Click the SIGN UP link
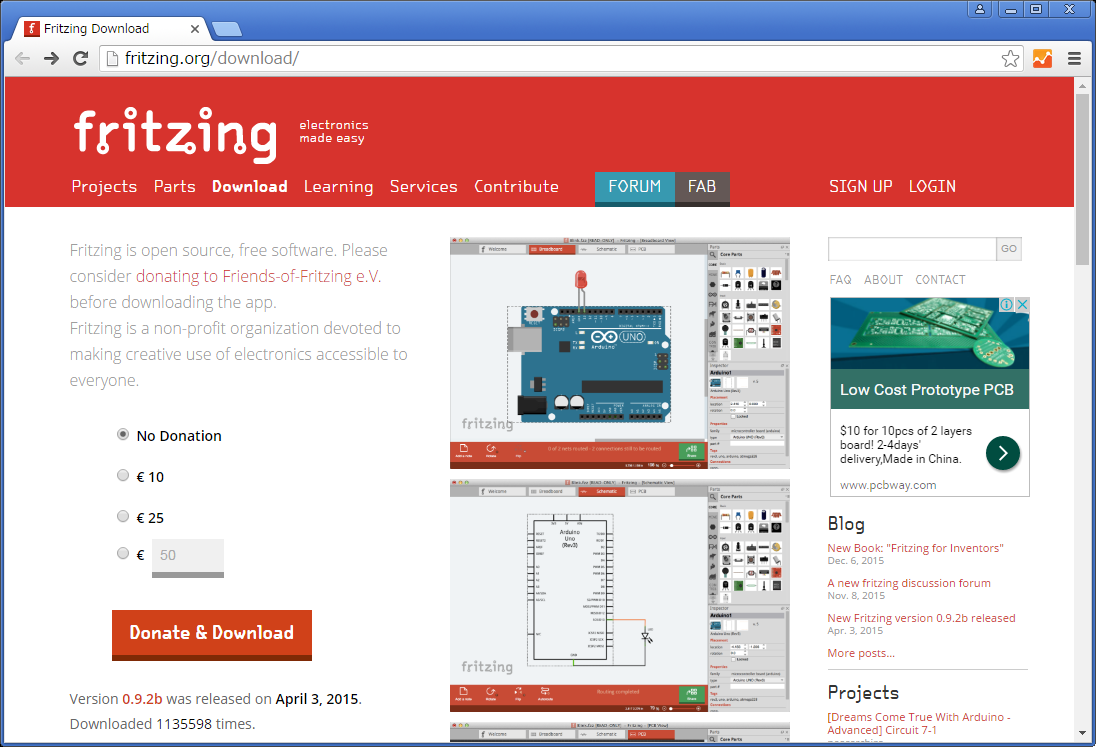This screenshot has height=747, width=1096. click(860, 187)
